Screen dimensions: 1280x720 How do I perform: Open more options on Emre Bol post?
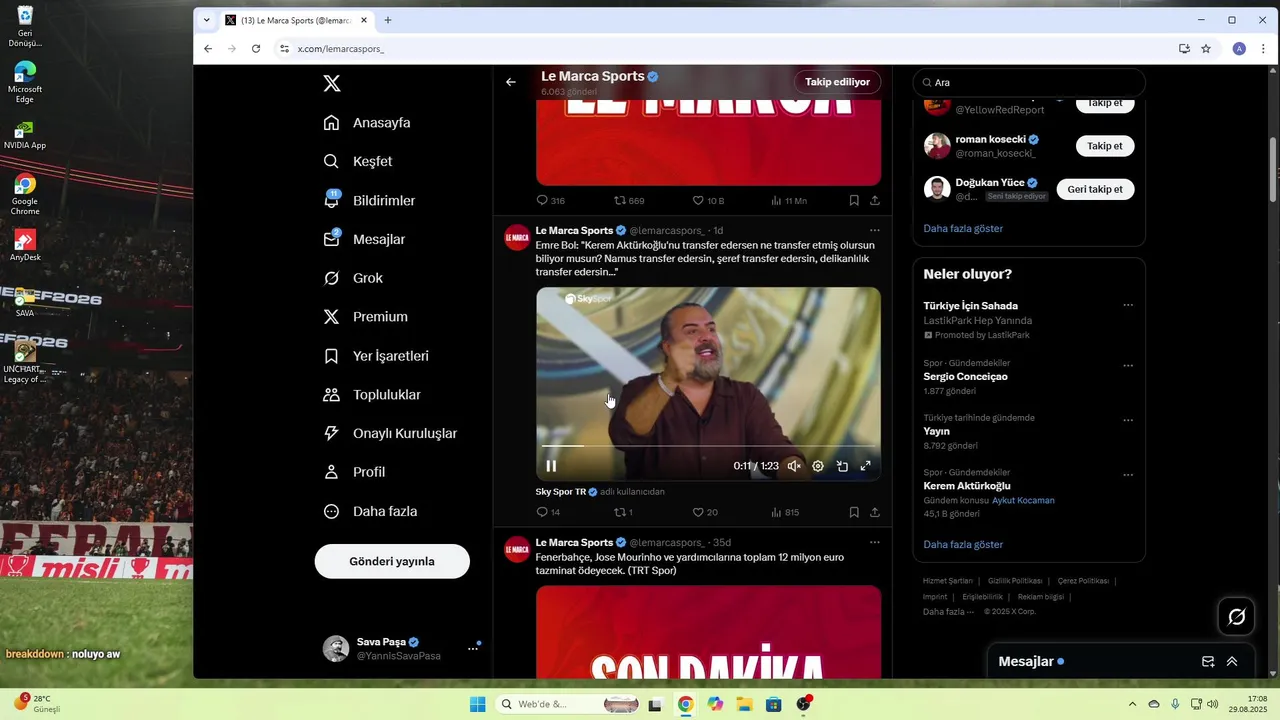pos(874,230)
